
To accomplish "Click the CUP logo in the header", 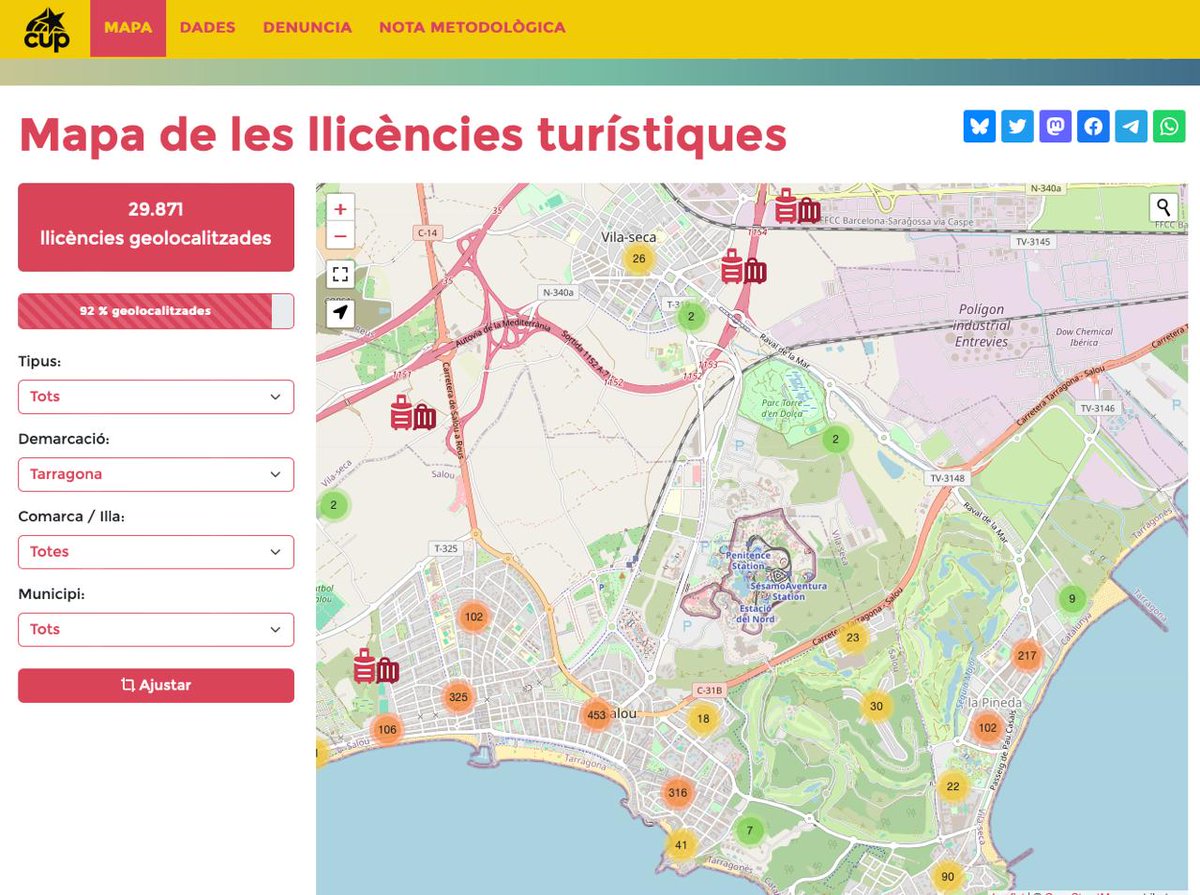I will [x=47, y=29].
